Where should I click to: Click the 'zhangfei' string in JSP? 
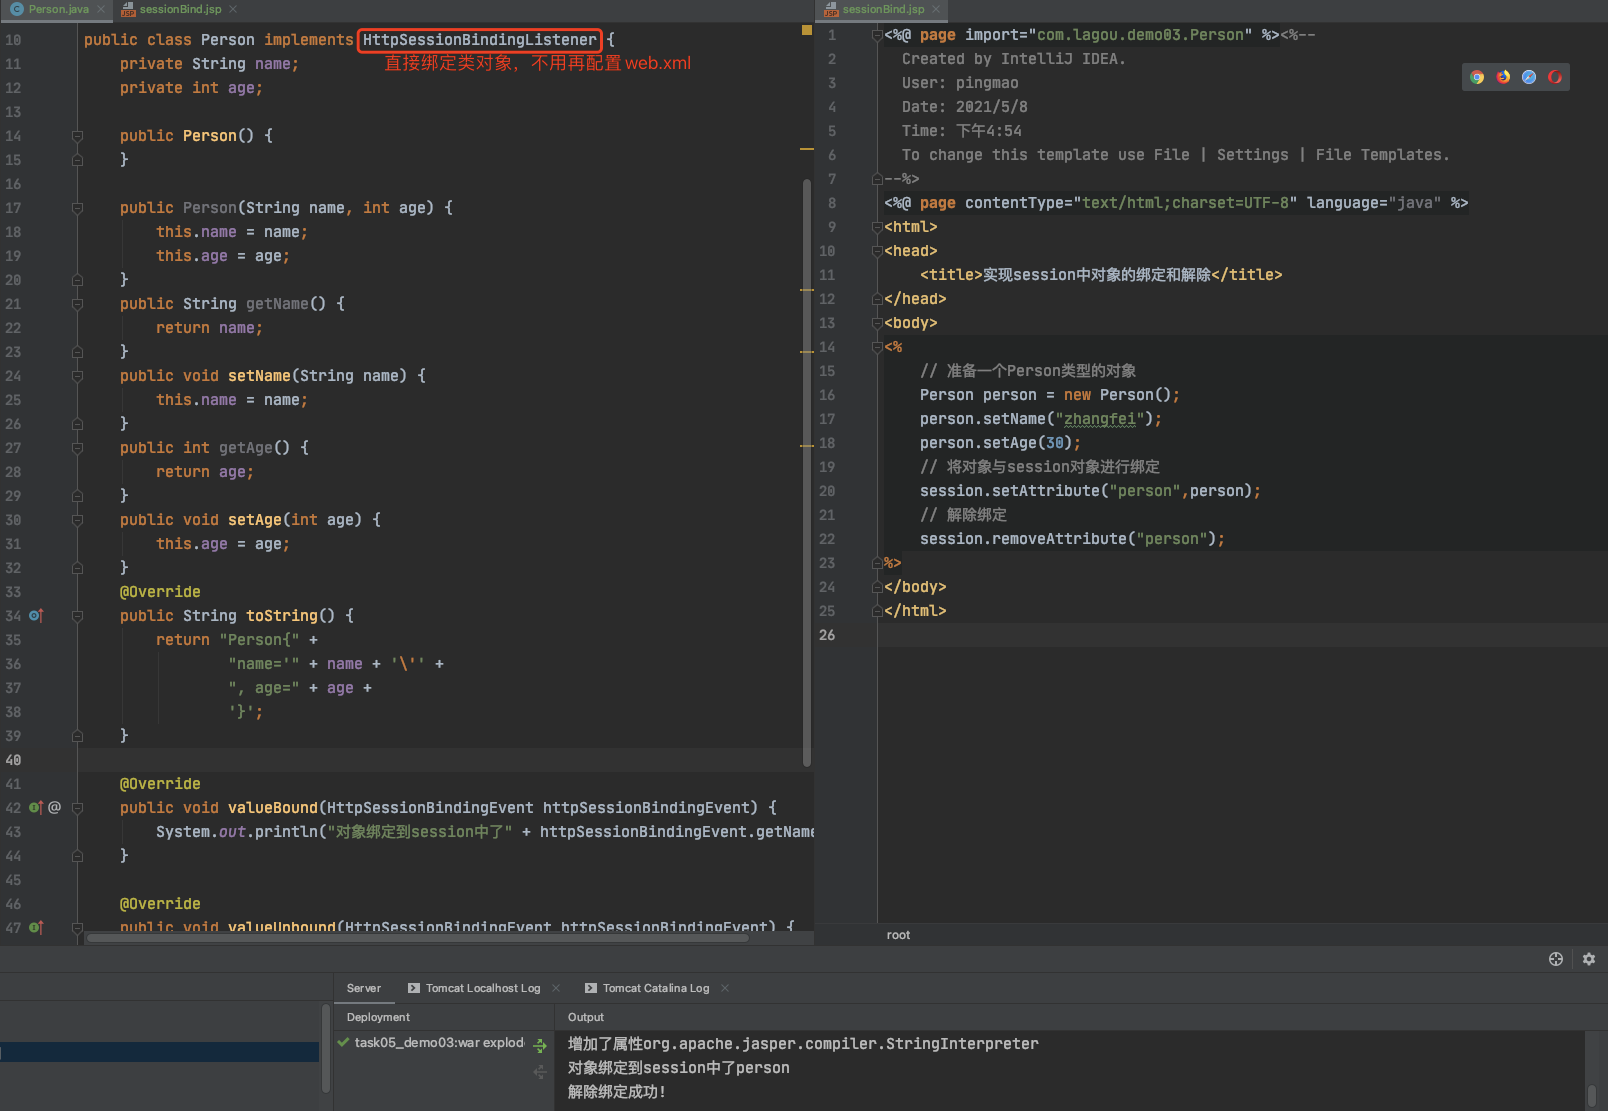click(1100, 419)
